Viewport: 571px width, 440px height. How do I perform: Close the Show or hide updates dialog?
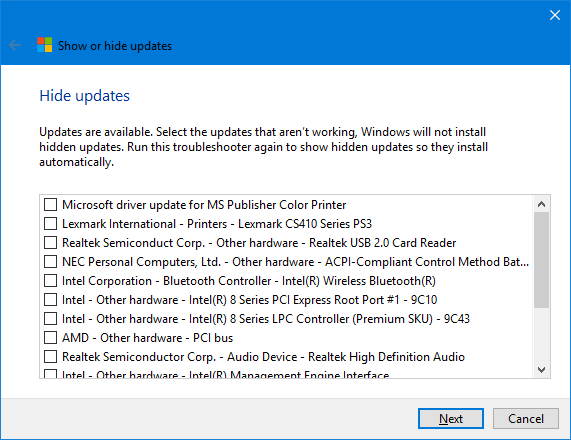[555, 15]
